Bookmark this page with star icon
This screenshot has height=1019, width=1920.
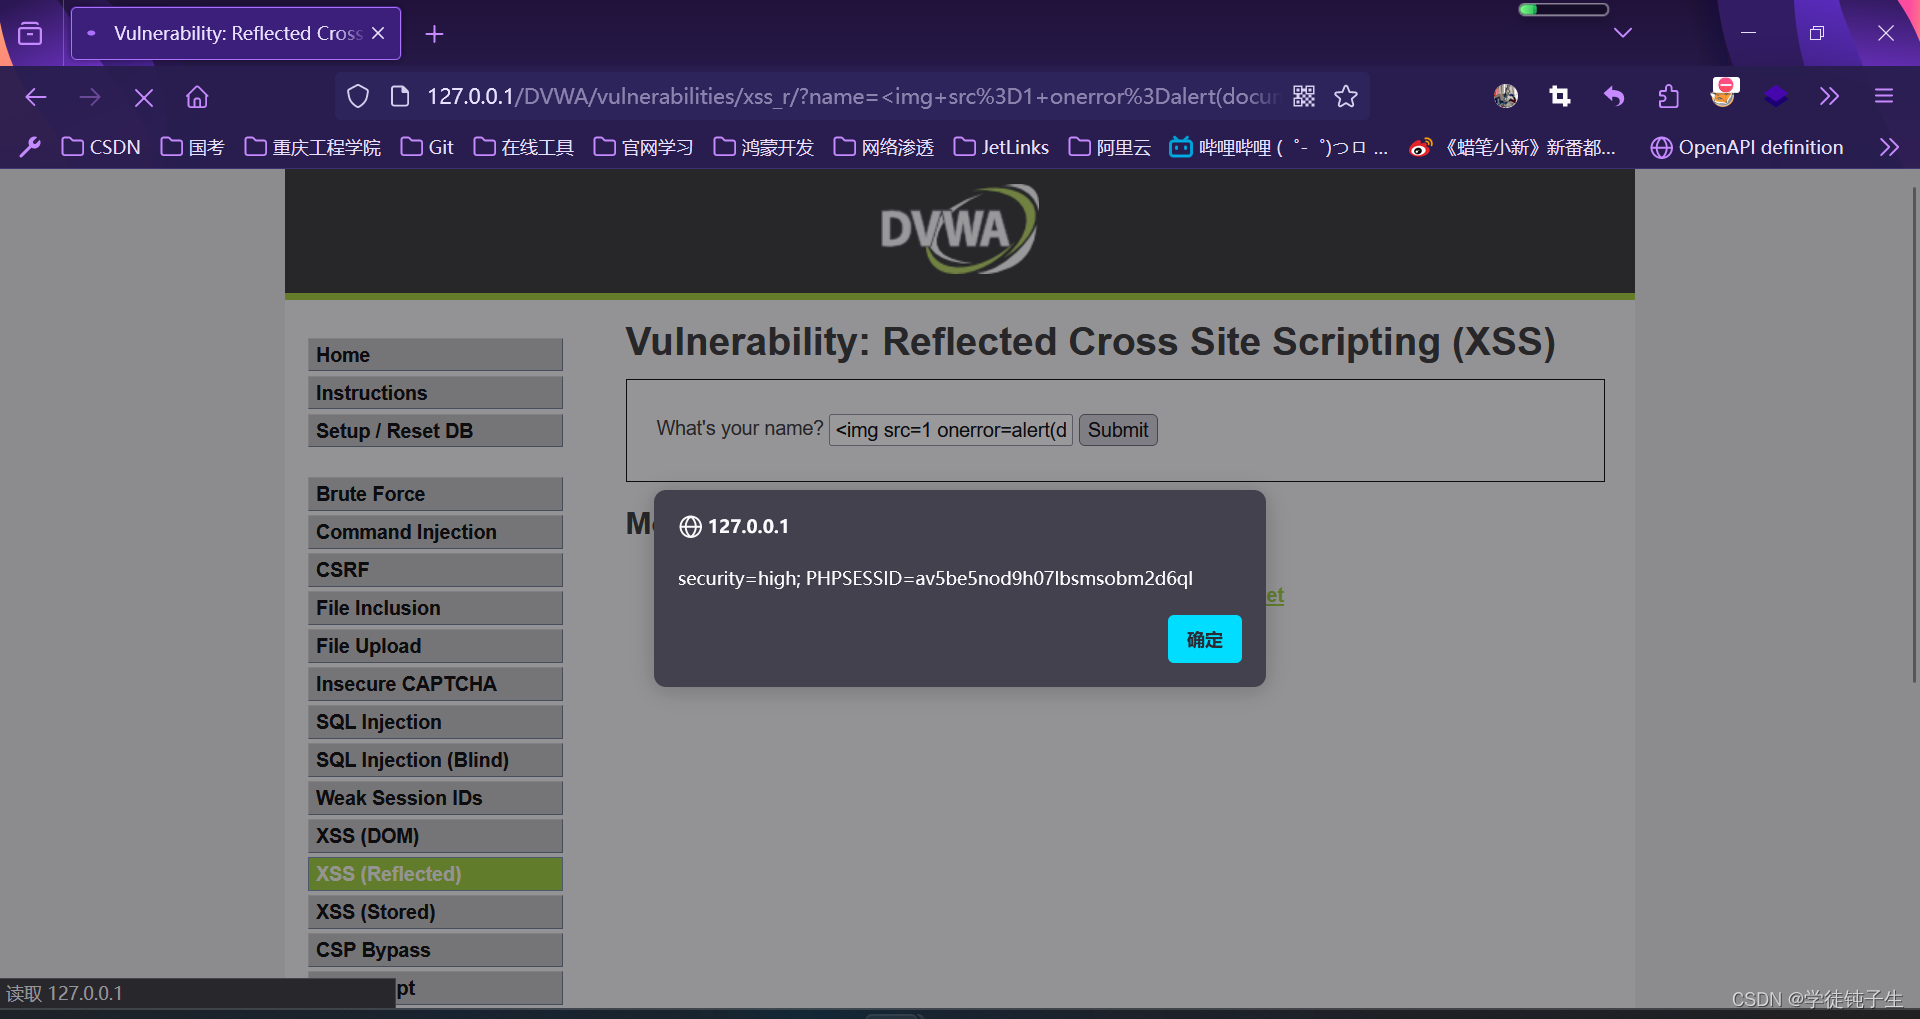tap(1346, 96)
